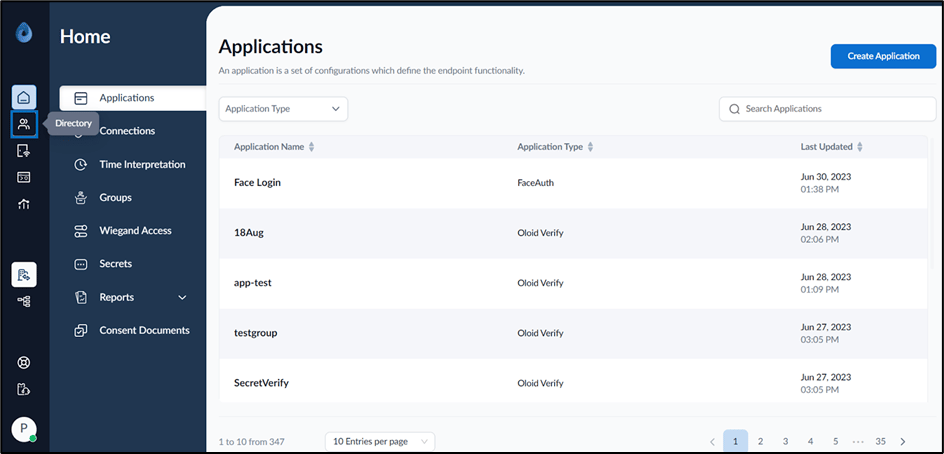
Task: Sort by Application Type arrows
Action: point(590,147)
